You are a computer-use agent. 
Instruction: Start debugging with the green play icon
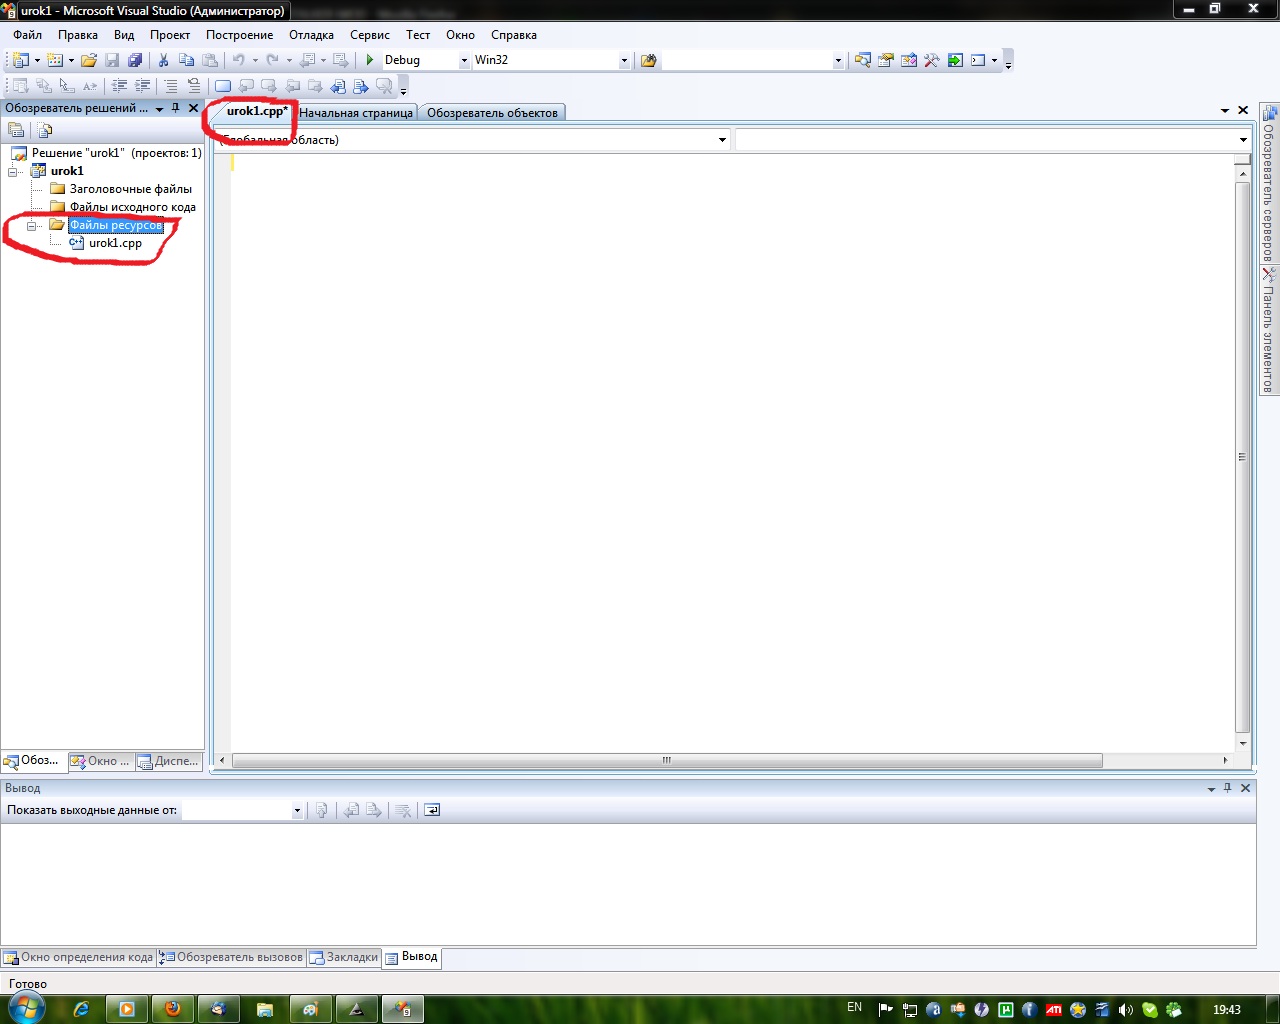pos(370,60)
